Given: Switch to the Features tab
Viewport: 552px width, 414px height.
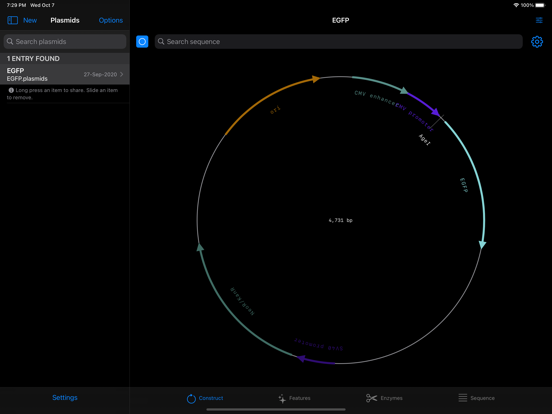Looking at the screenshot, I should [294, 398].
